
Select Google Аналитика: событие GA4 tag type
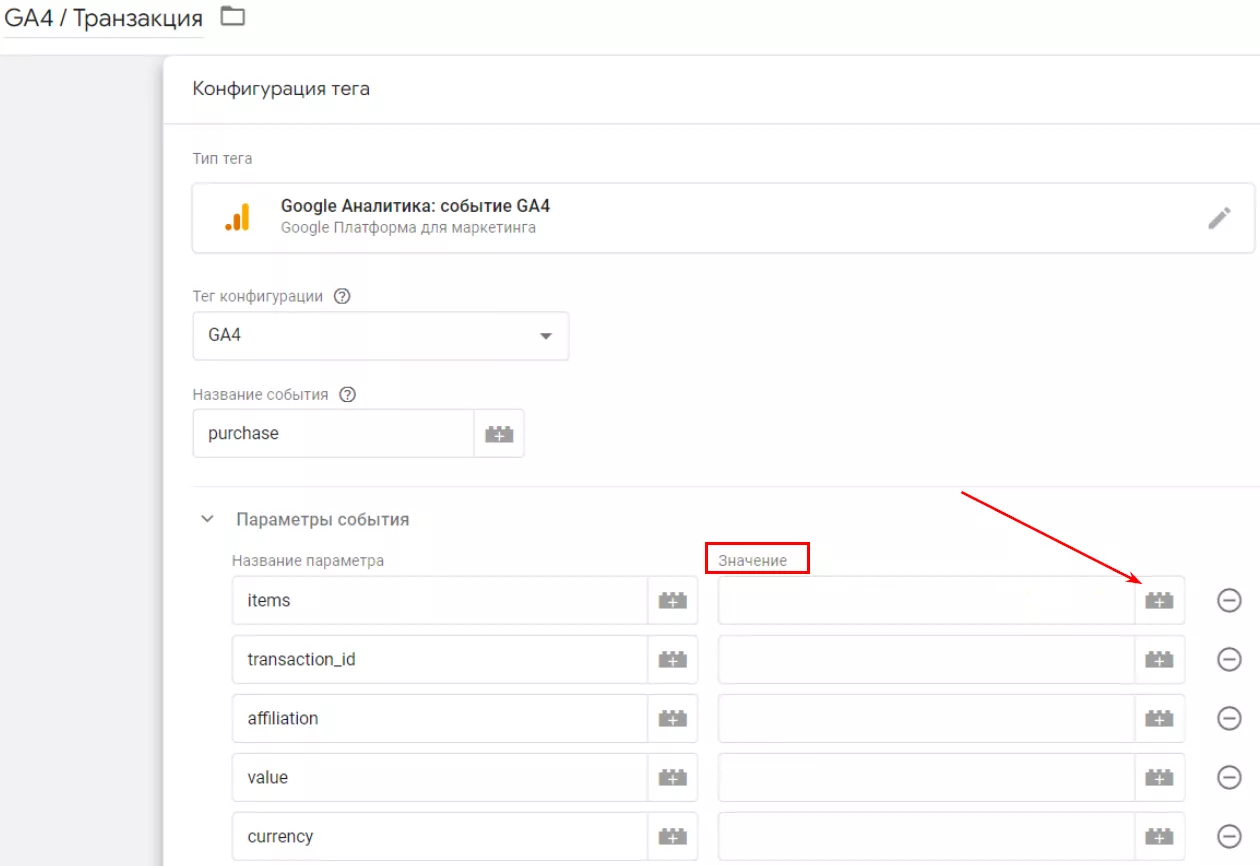723,218
